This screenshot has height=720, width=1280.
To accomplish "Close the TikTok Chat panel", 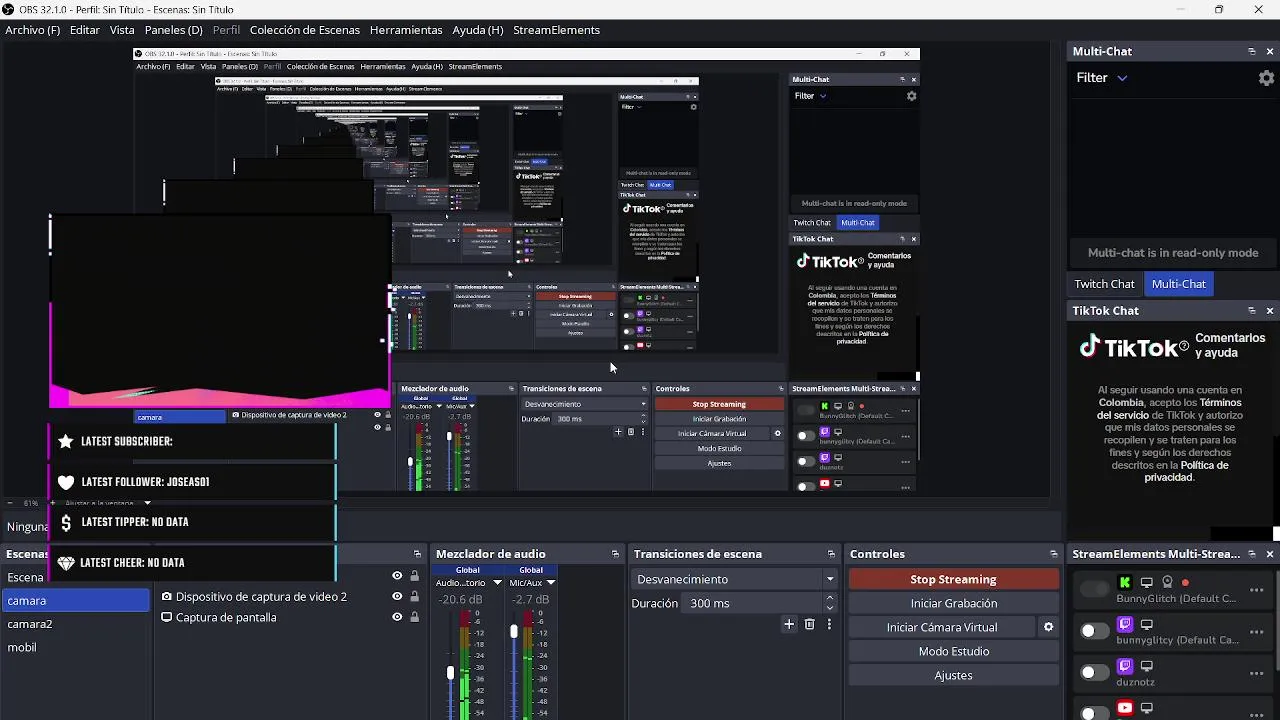I will coord(1270,311).
